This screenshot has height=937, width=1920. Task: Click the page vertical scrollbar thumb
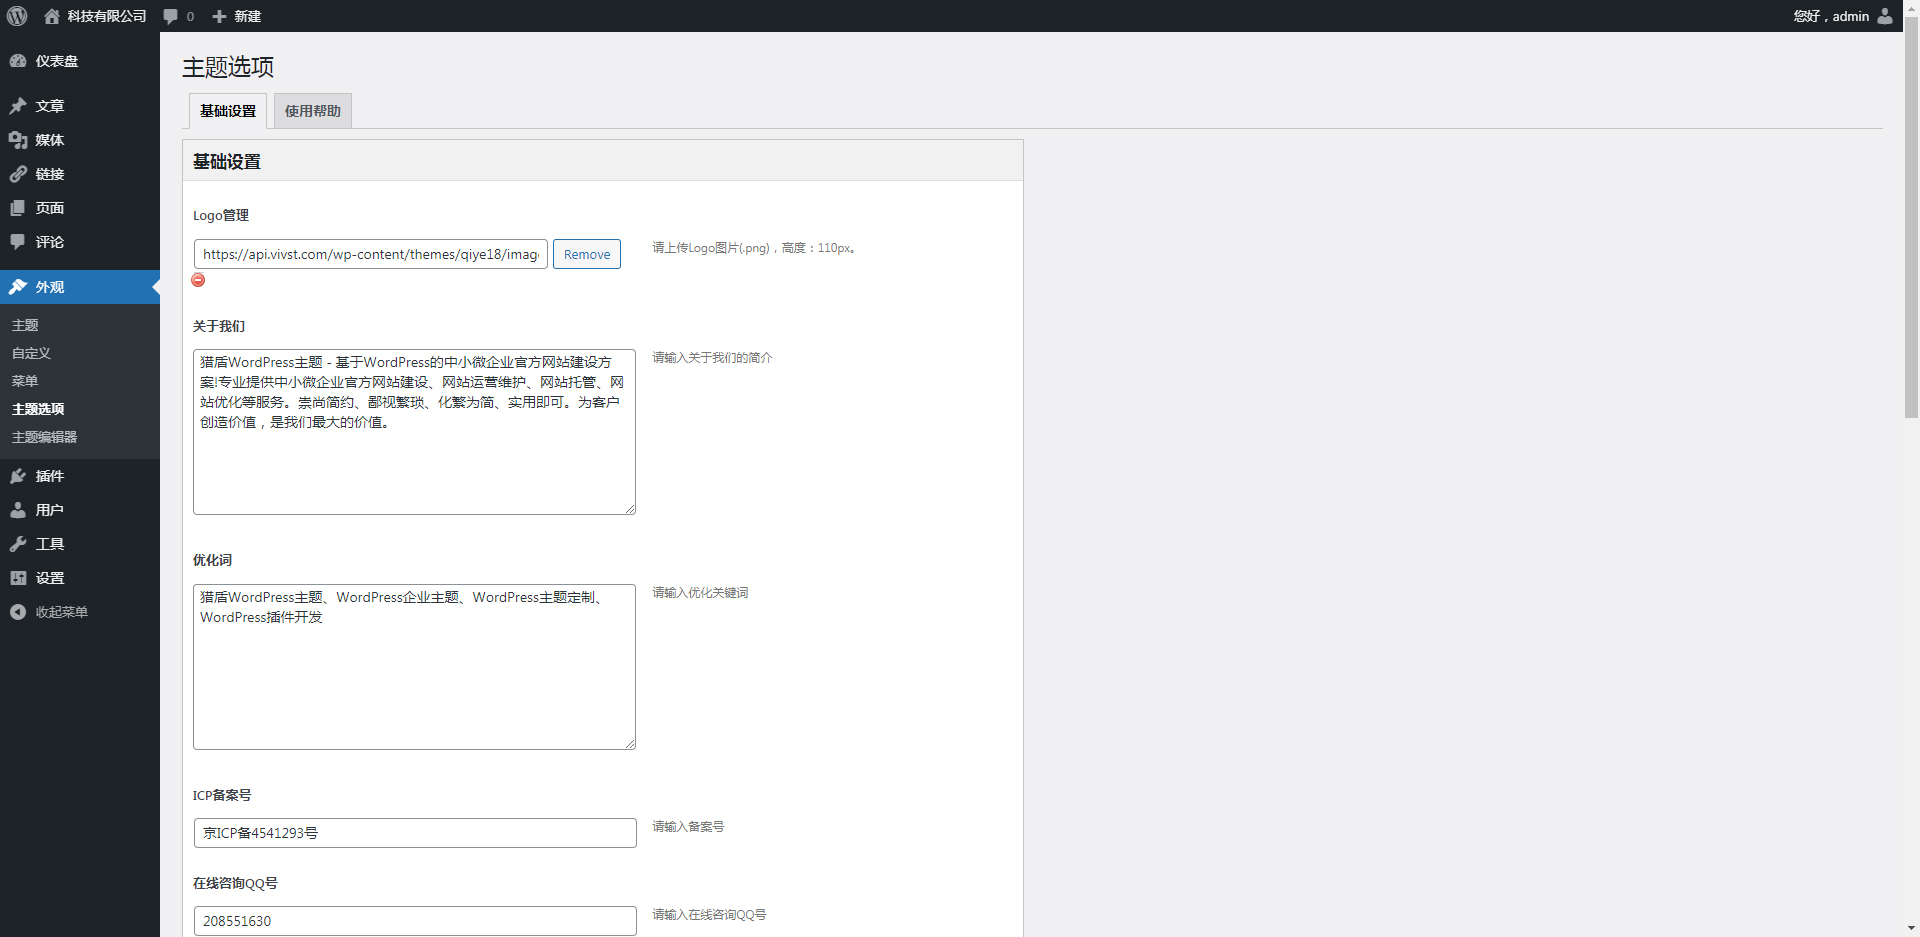coord(1911,217)
